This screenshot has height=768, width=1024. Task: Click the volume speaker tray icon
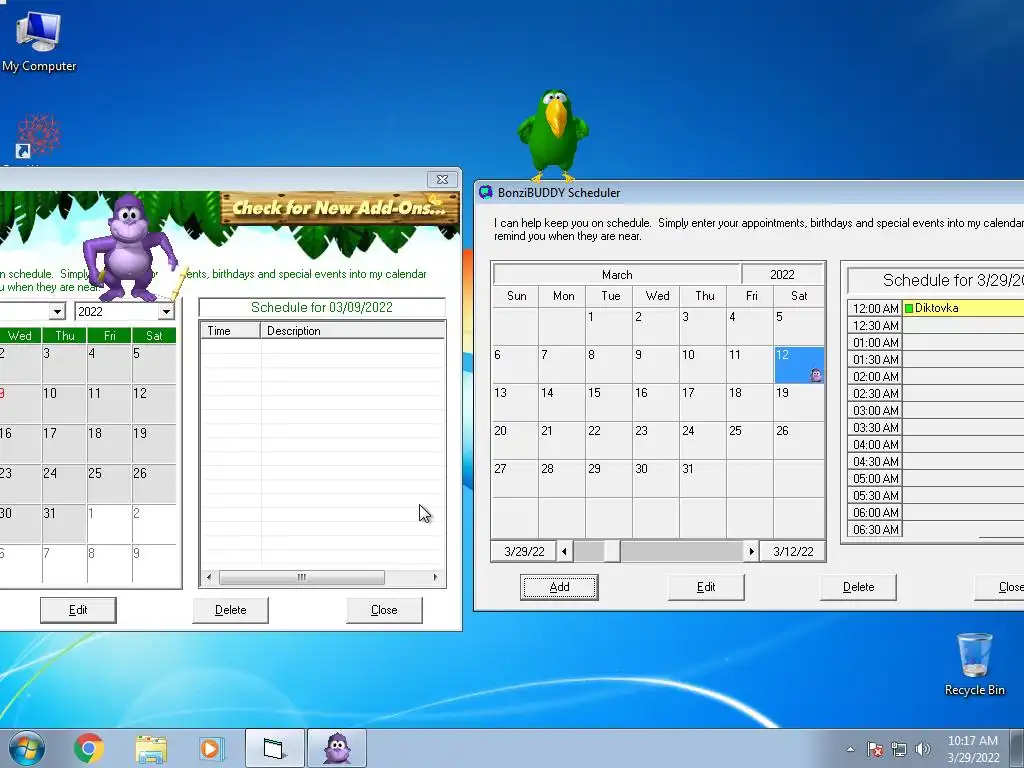pyautogui.click(x=923, y=749)
